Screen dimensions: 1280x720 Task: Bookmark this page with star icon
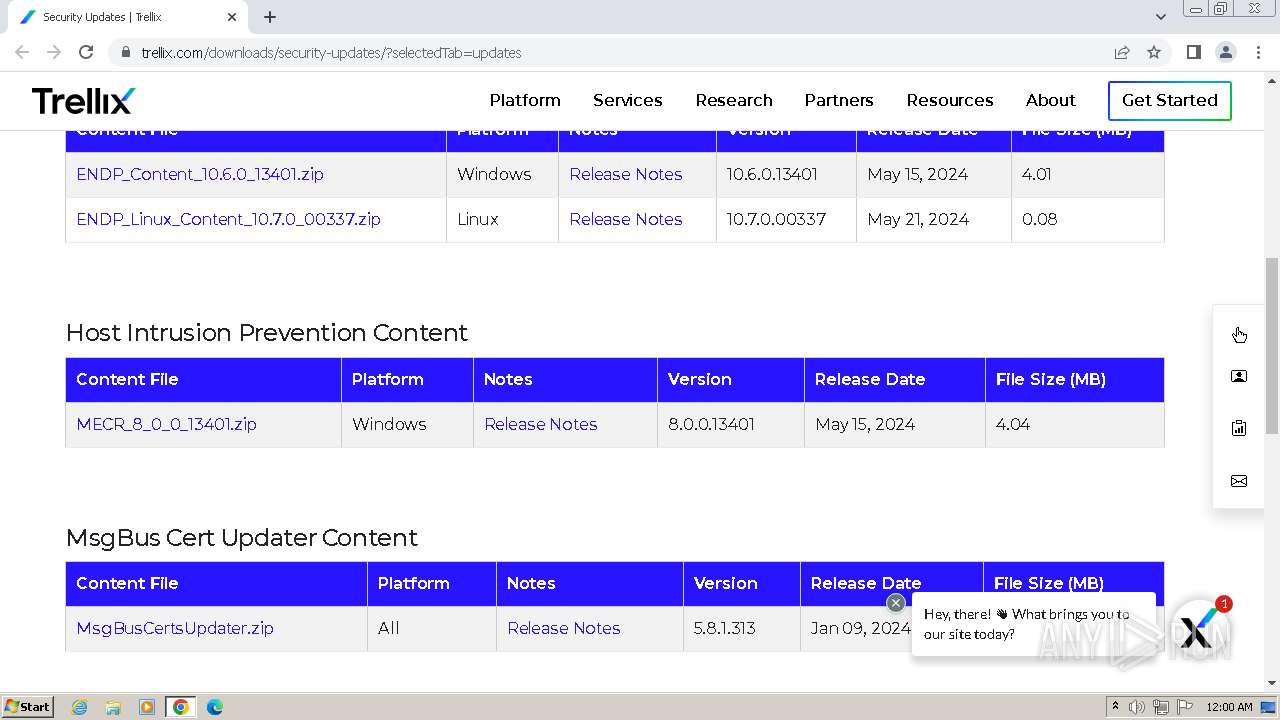[x=1154, y=52]
